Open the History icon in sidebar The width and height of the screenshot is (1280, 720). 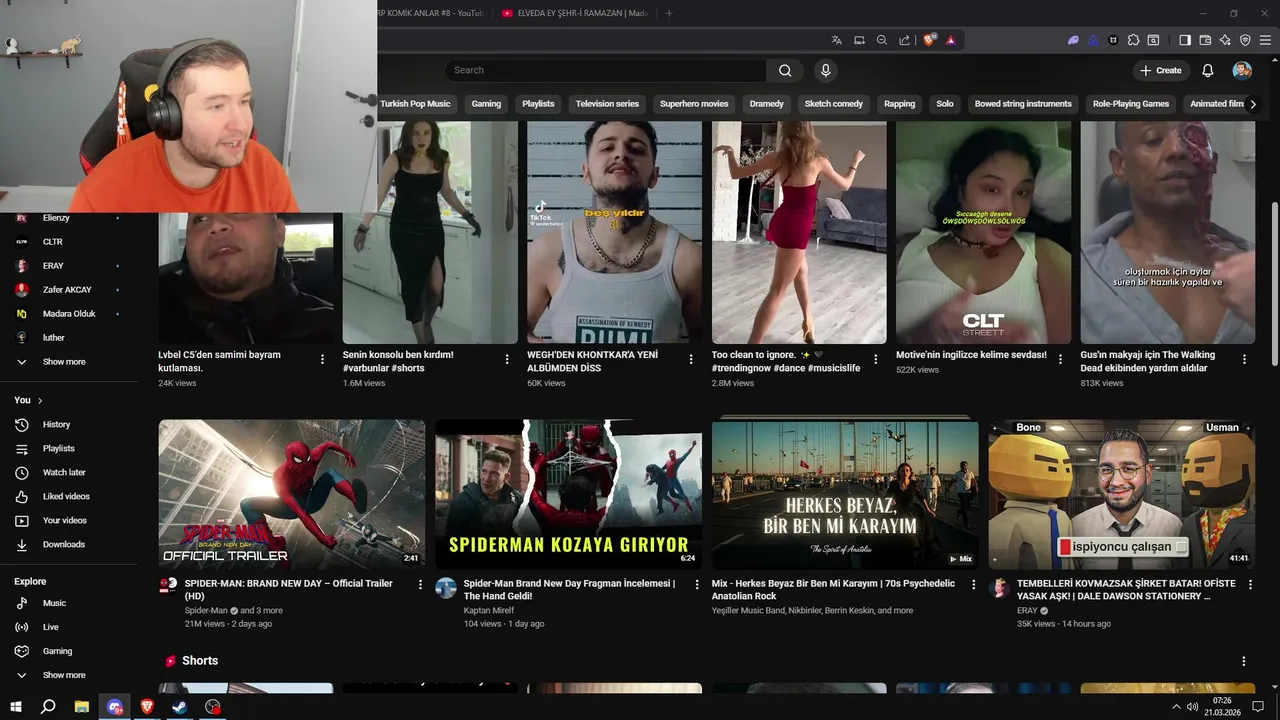(x=22, y=425)
